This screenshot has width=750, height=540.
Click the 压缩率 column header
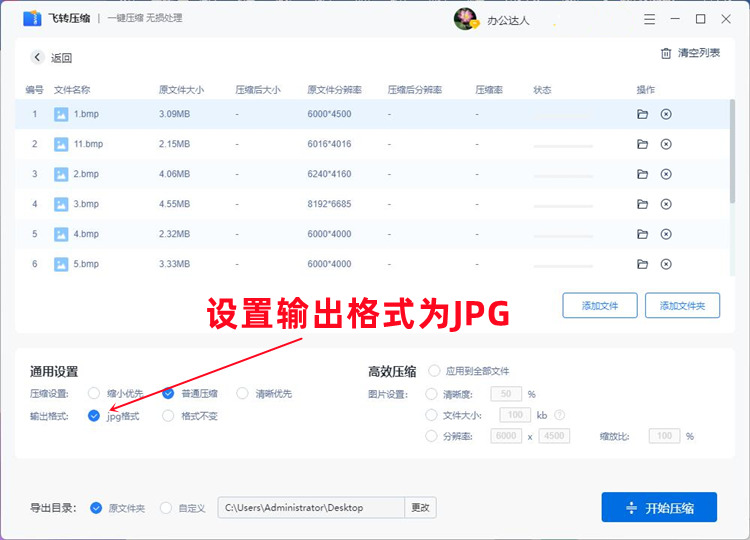[x=489, y=90]
